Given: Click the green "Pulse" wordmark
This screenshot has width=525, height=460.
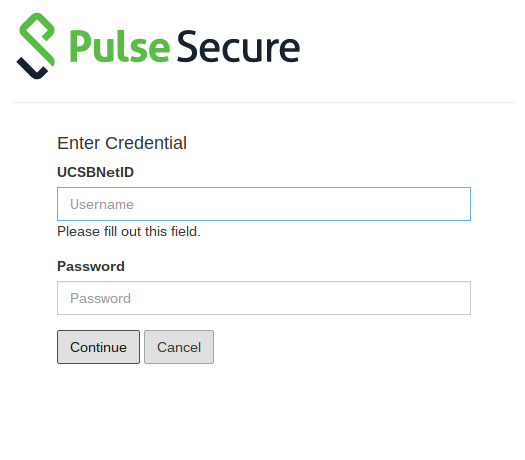Looking at the screenshot, I should 120,47.
